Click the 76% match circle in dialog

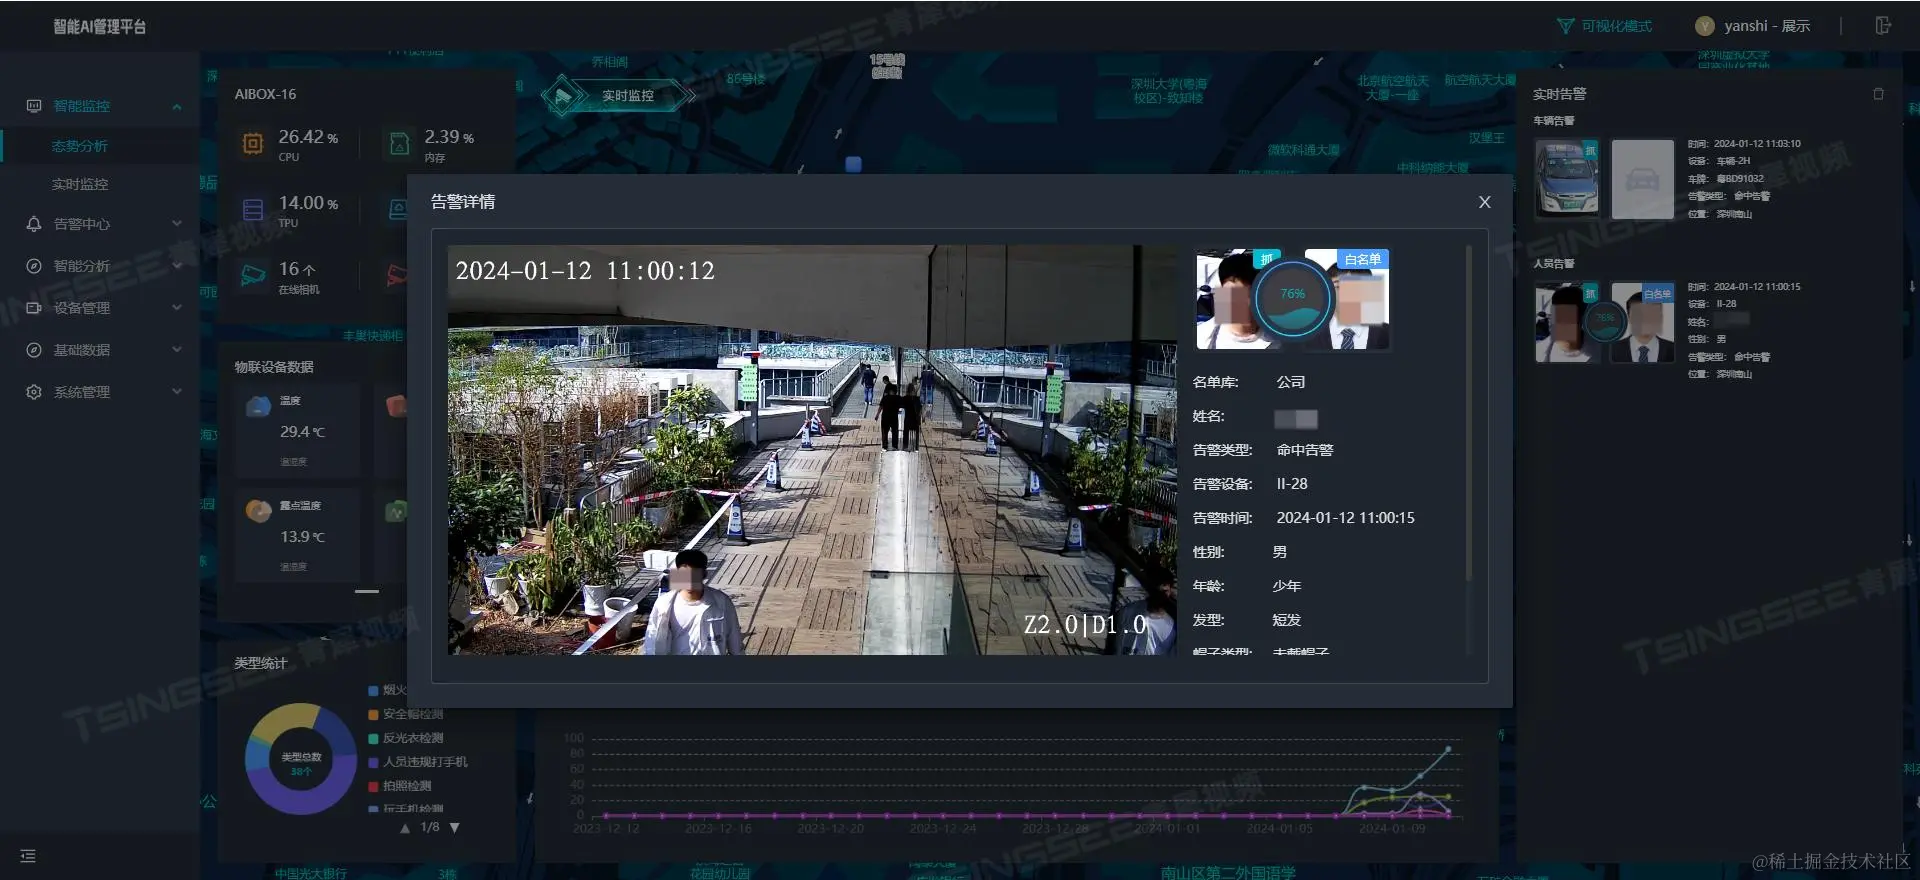[1292, 298]
